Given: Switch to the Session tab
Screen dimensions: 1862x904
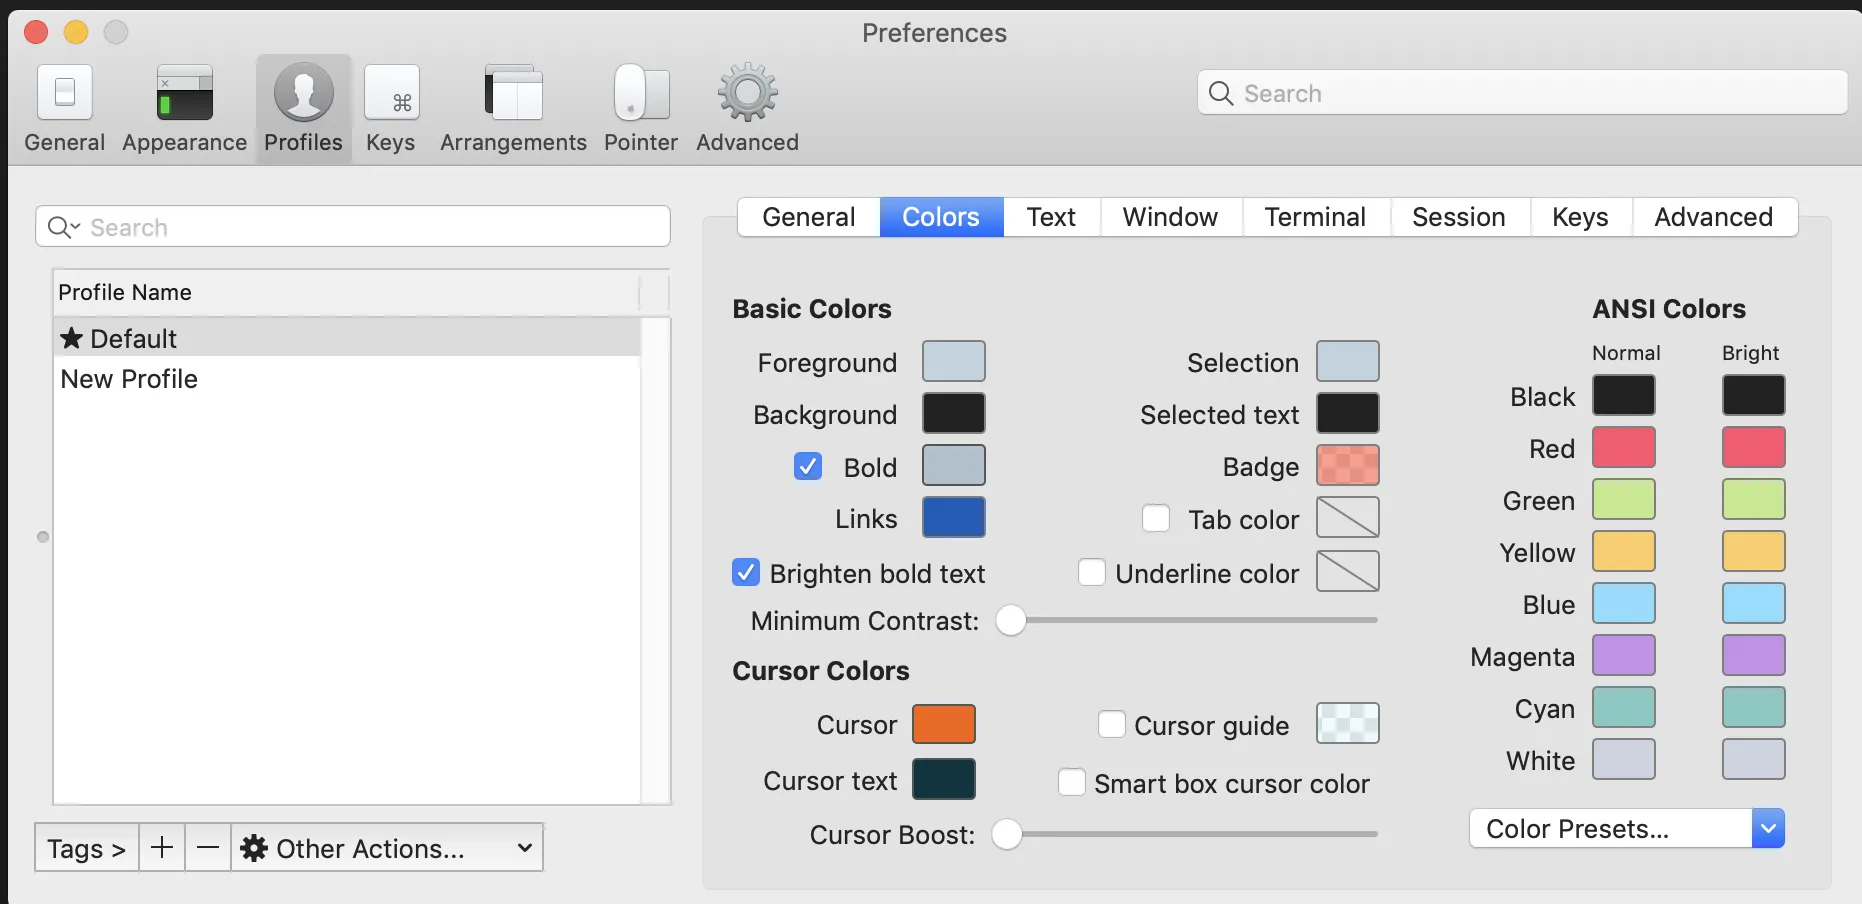Looking at the screenshot, I should (1458, 217).
